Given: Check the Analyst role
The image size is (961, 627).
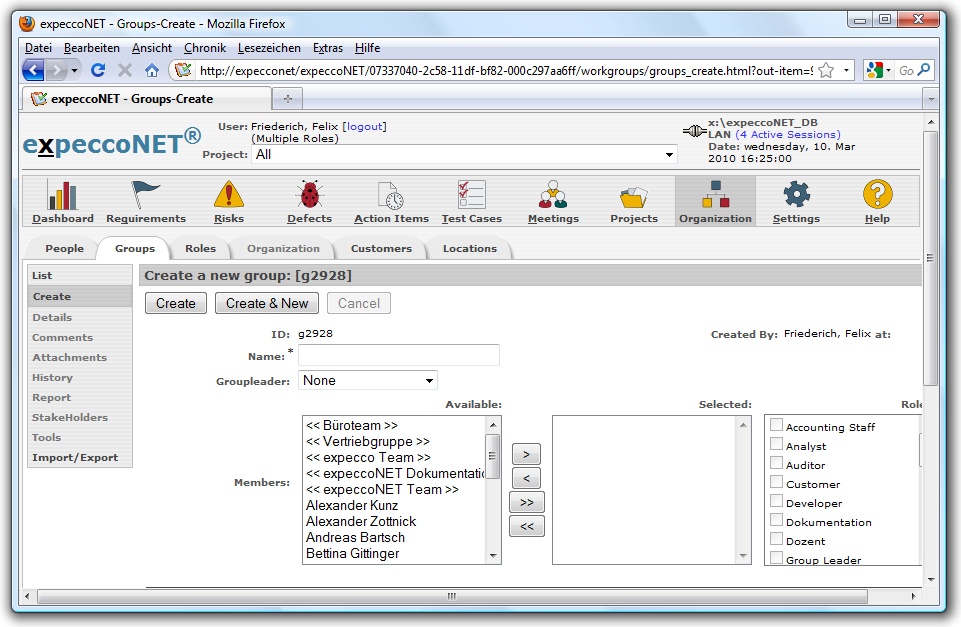Looking at the screenshot, I should click(x=777, y=444).
